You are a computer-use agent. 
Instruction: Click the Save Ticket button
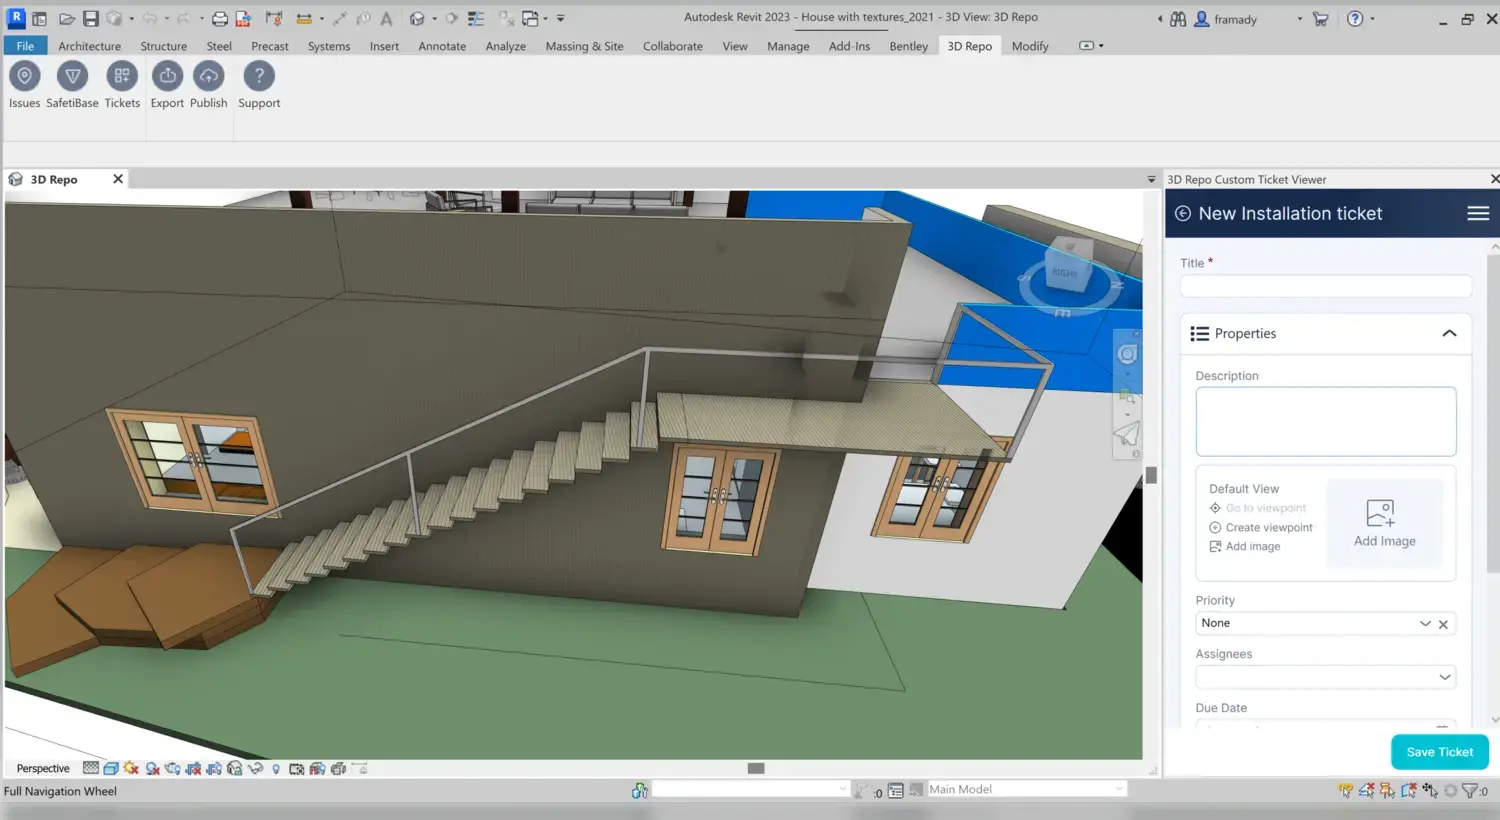1439,751
